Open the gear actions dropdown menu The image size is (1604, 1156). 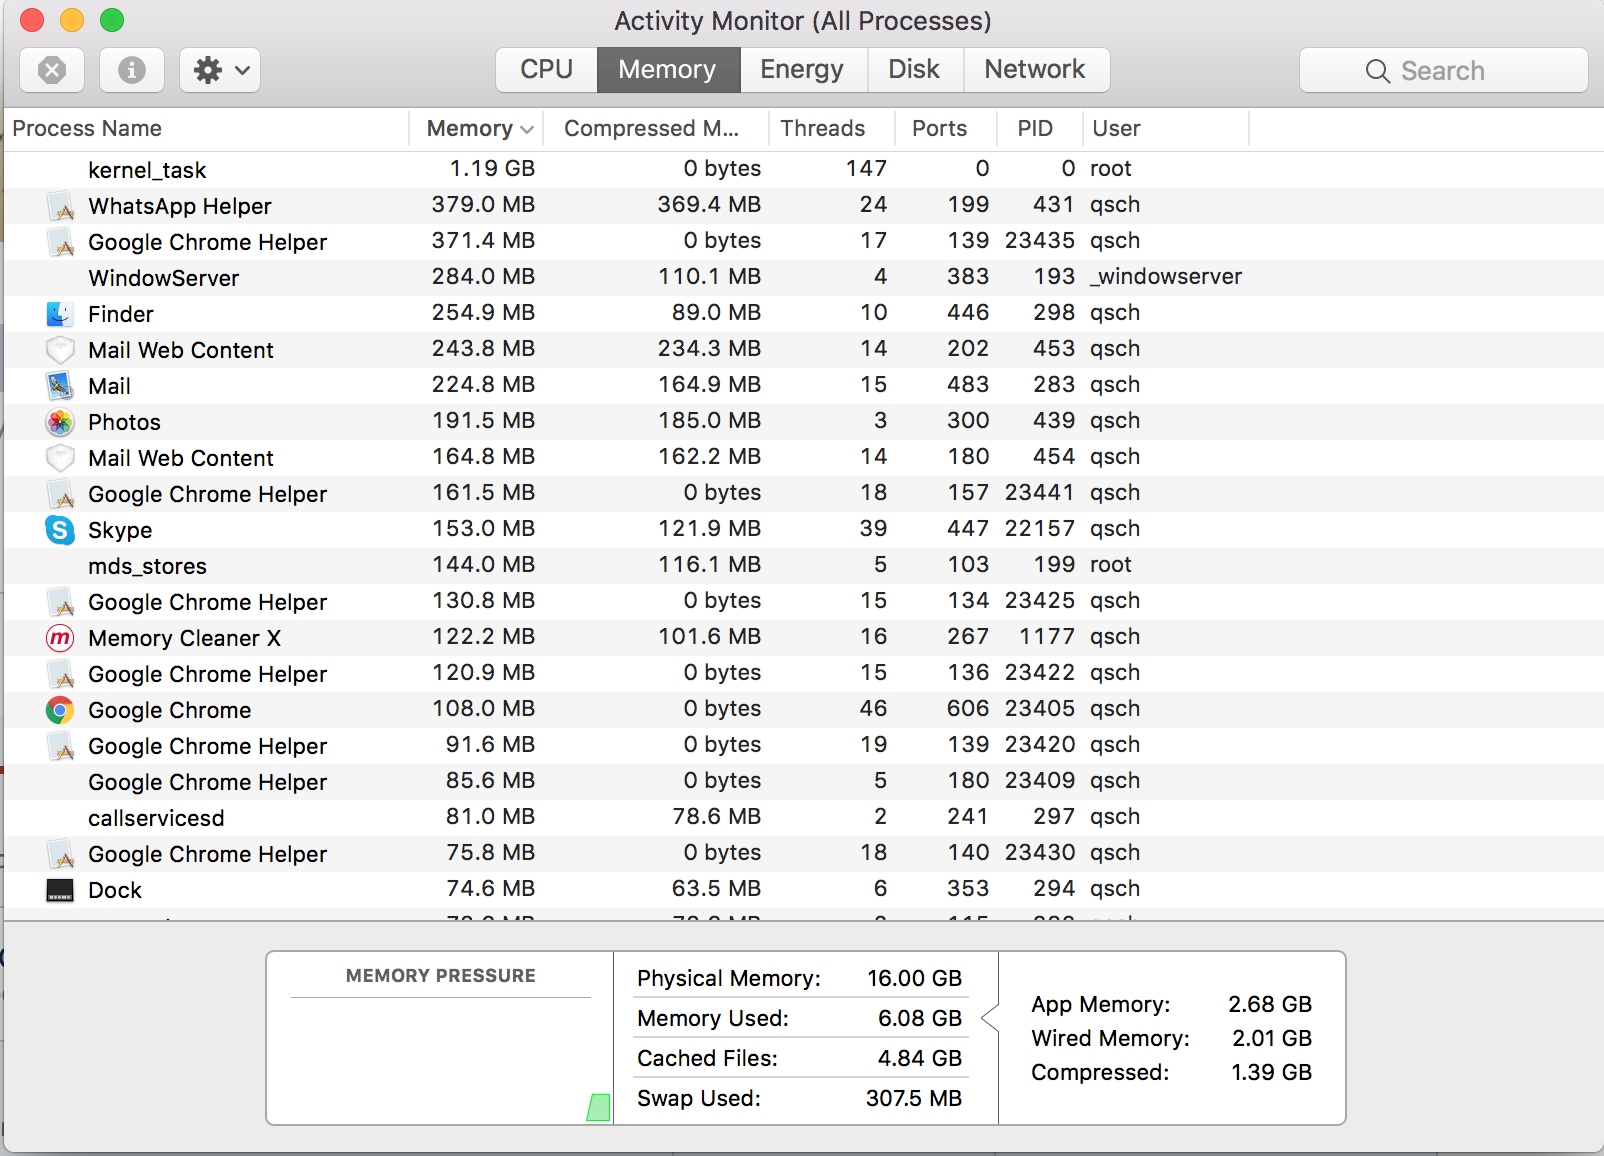pyautogui.click(x=220, y=70)
